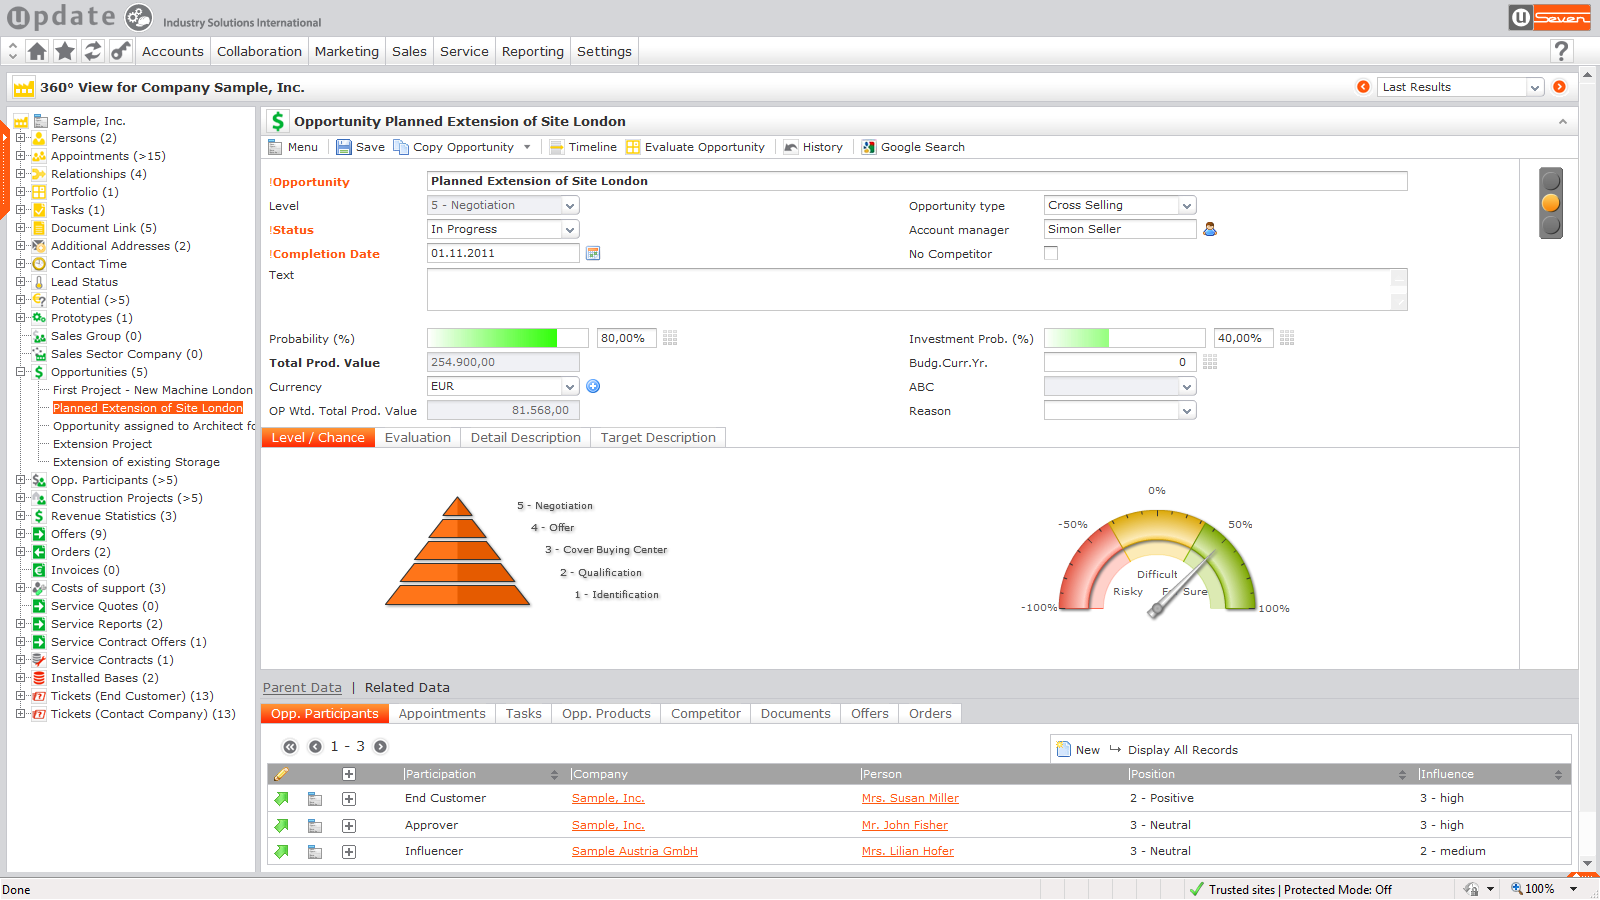Open the Mrs. Susan Miller link
Viewport: 1600px width, 900px height.
[910, 798]
